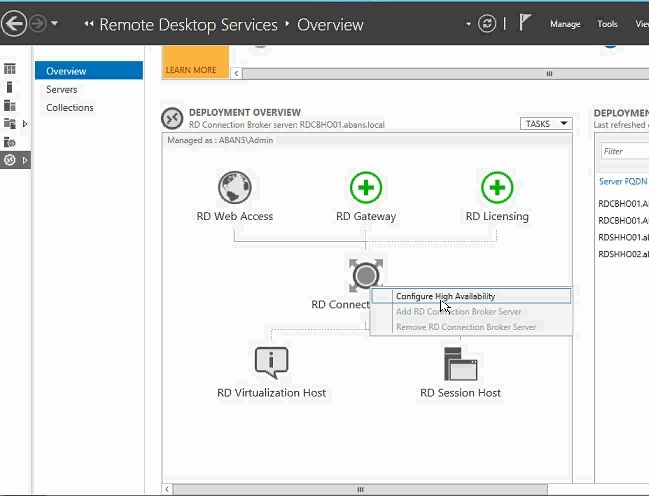The image size is (649, 496).
Task: Open the Tools menu
Action: 607,24
